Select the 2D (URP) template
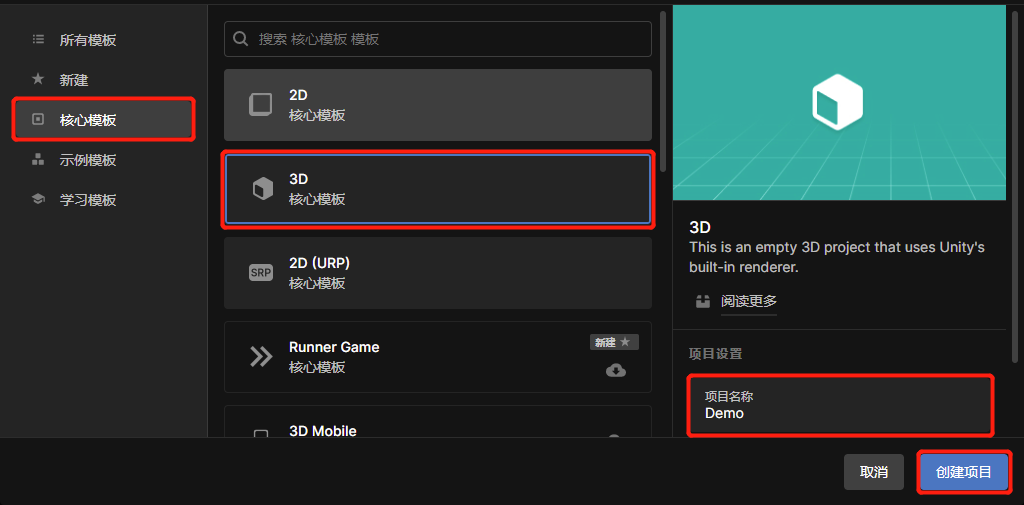Viewport: 1024px width, 505px height. pyautogui.click(x=438, y=272)
